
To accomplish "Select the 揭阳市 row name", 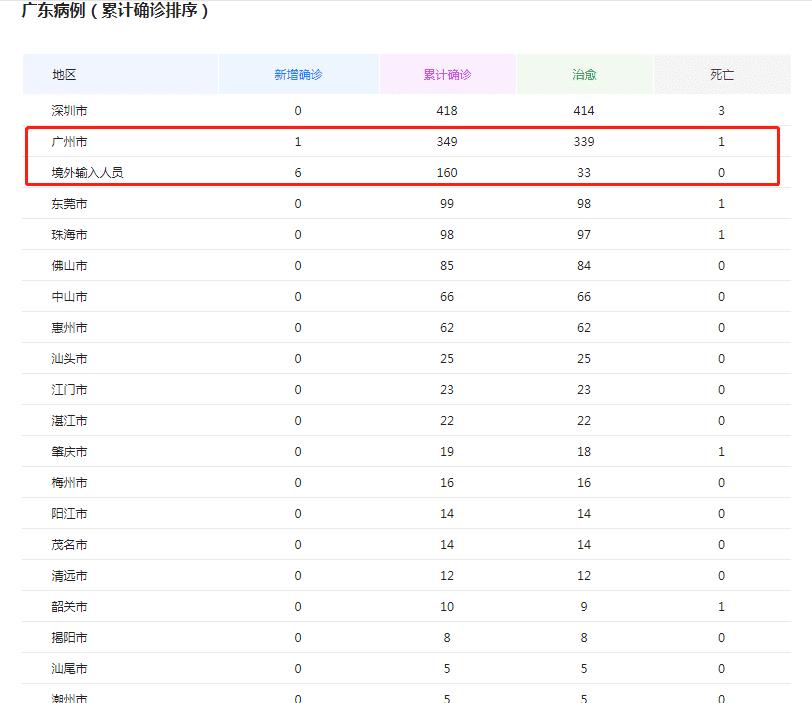I will pyautogui.click(x=69, y=638).
